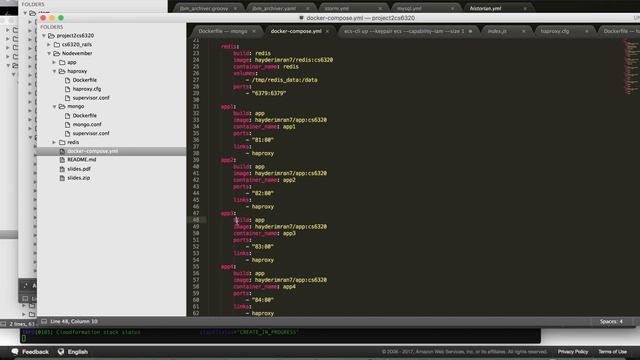Click the file icon beside slides.zip

tap(62, 178)
